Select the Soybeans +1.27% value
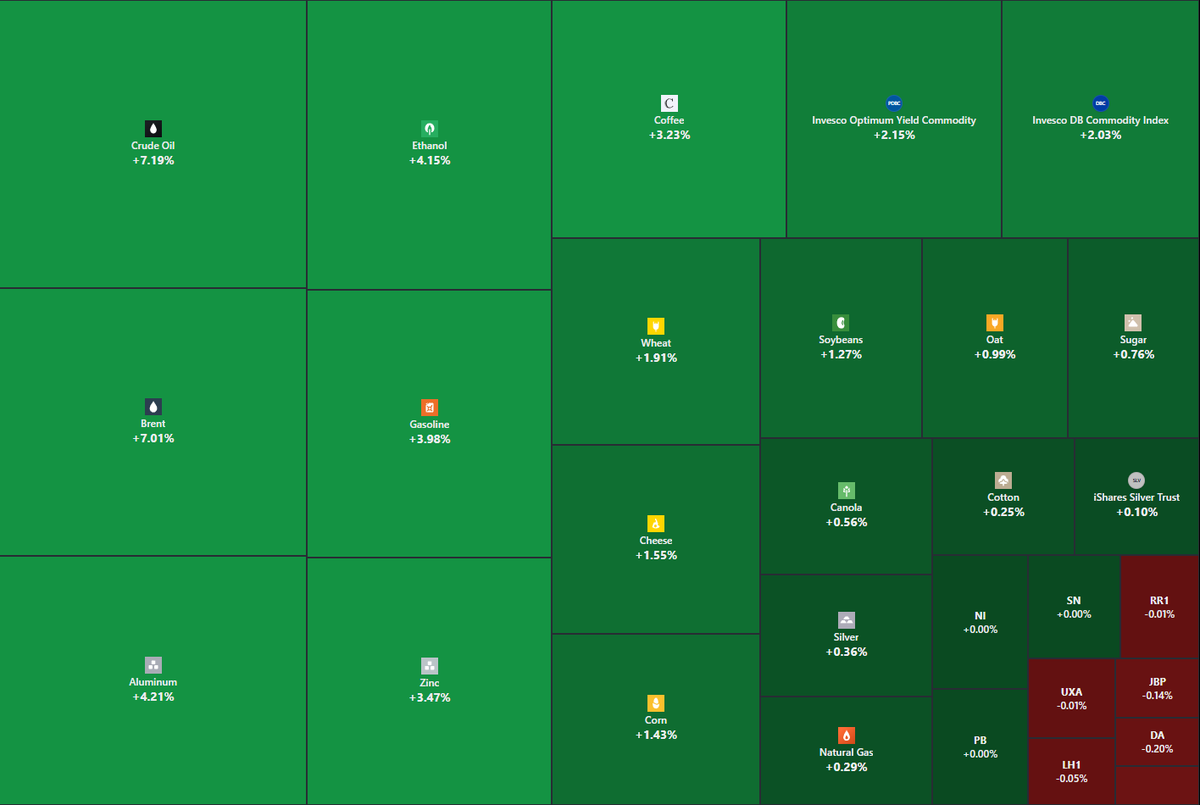The image size is (1200, 805). point(841,355)
